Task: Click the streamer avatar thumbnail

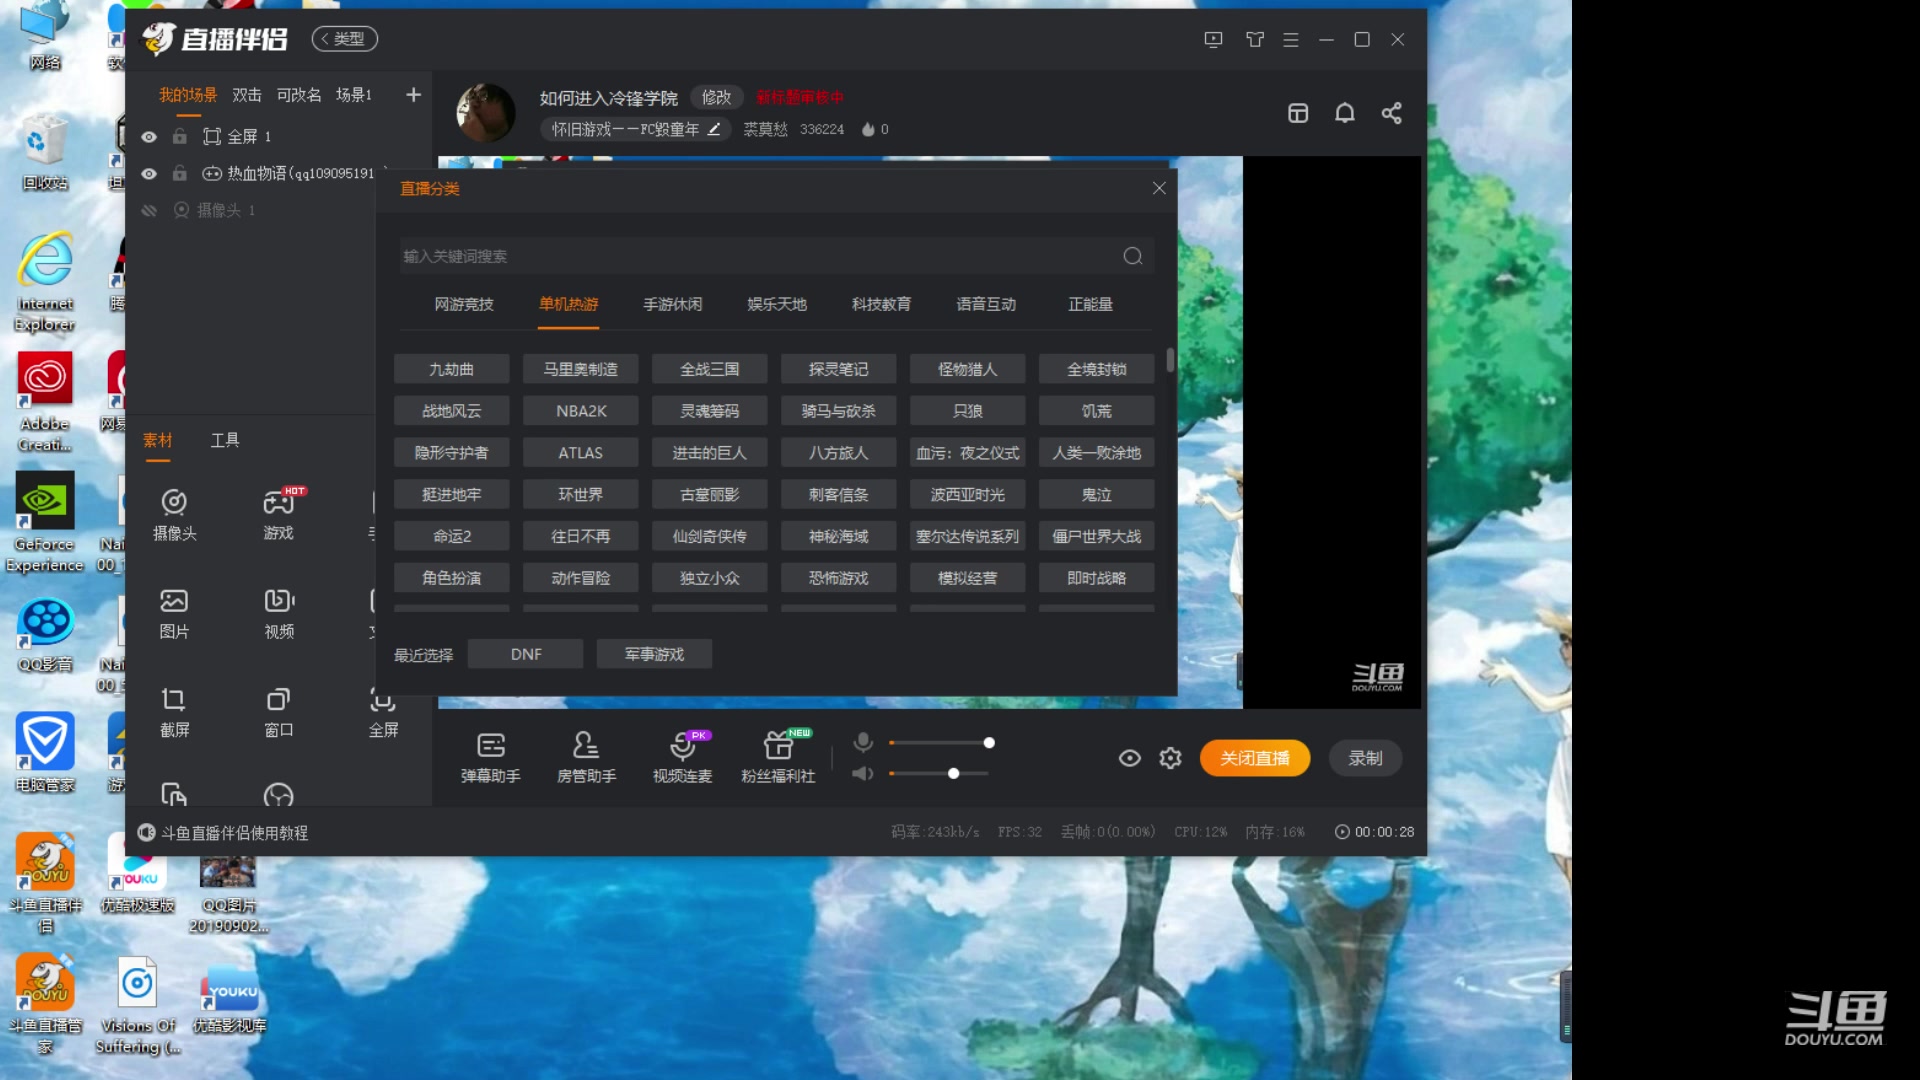Action: pos(486,112)
